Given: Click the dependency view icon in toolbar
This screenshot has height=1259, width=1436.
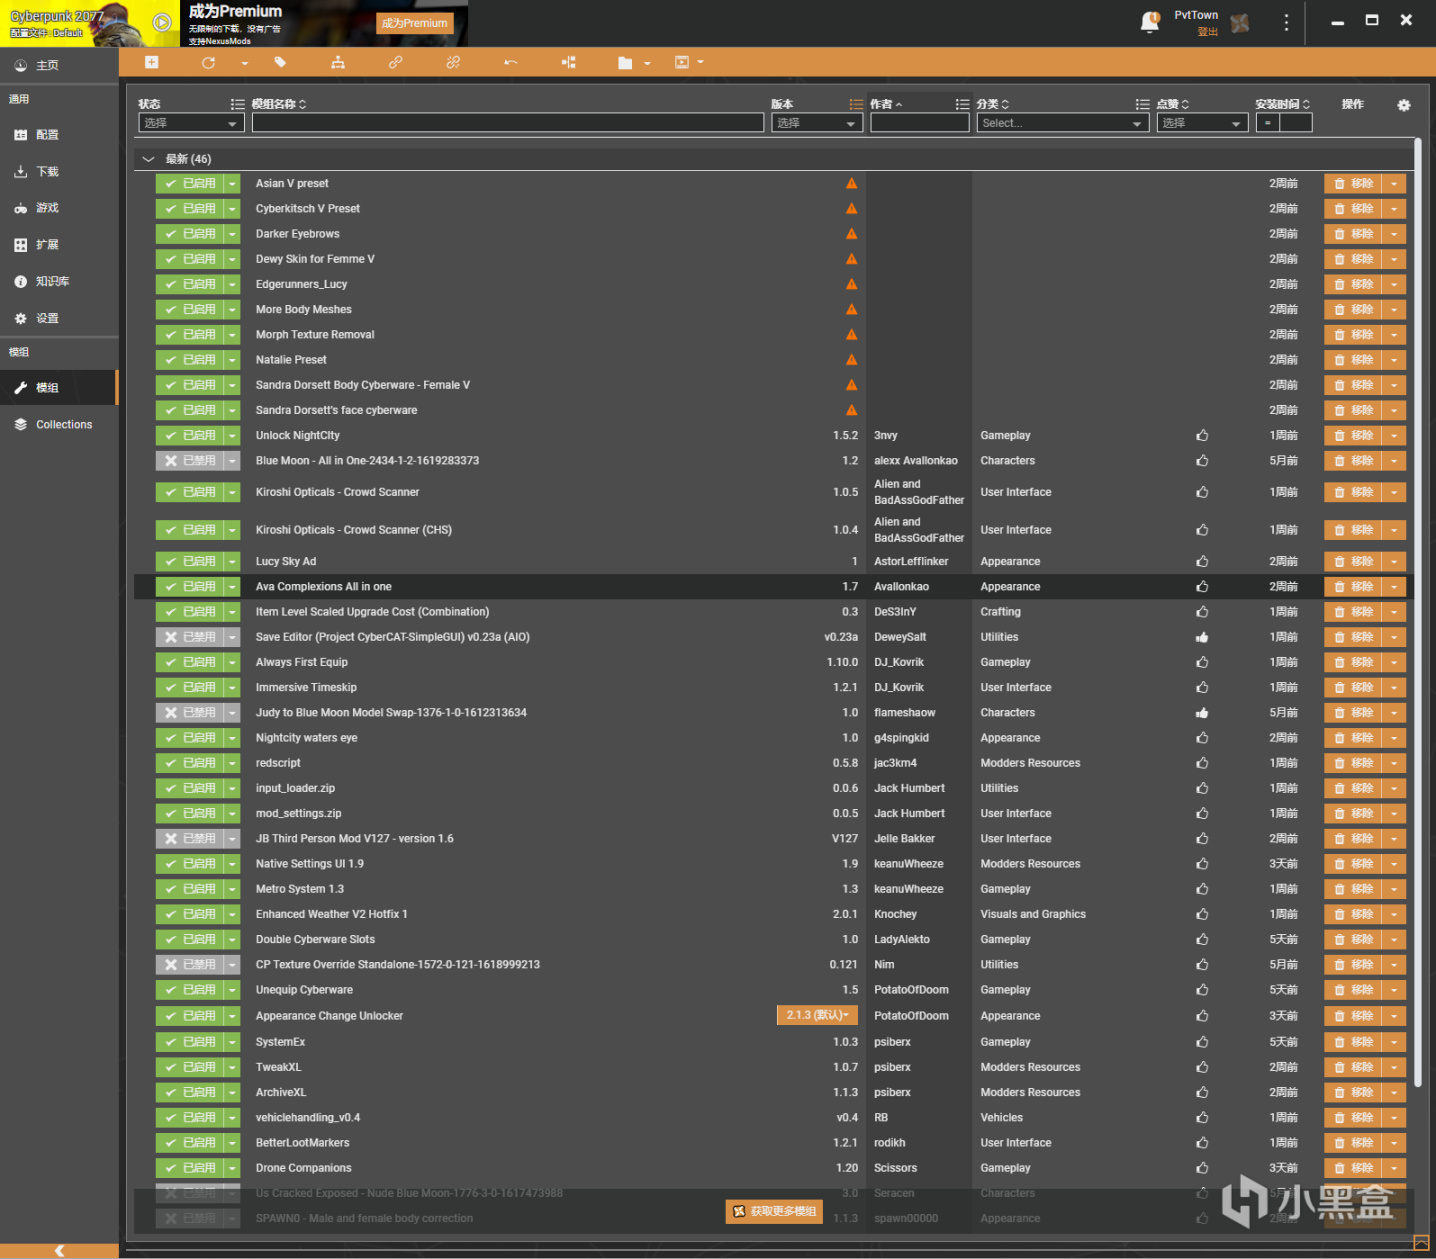Looking at the screenshot, I should tap(568, 62).
